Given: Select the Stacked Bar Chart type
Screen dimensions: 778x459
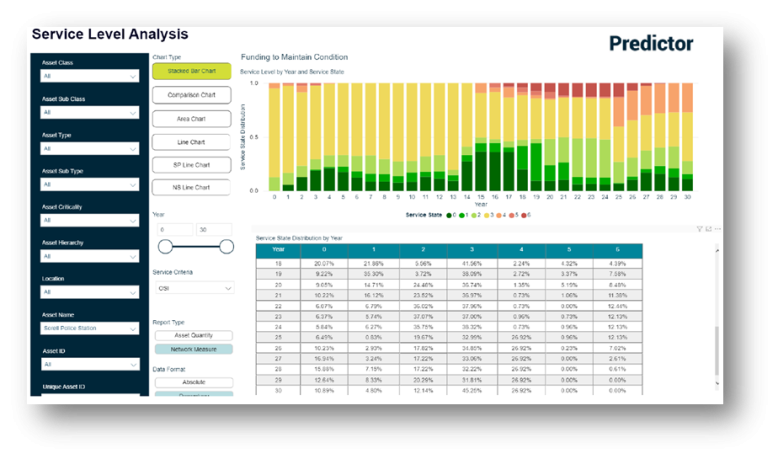Looking at the screenshot, I should (192, 71).
